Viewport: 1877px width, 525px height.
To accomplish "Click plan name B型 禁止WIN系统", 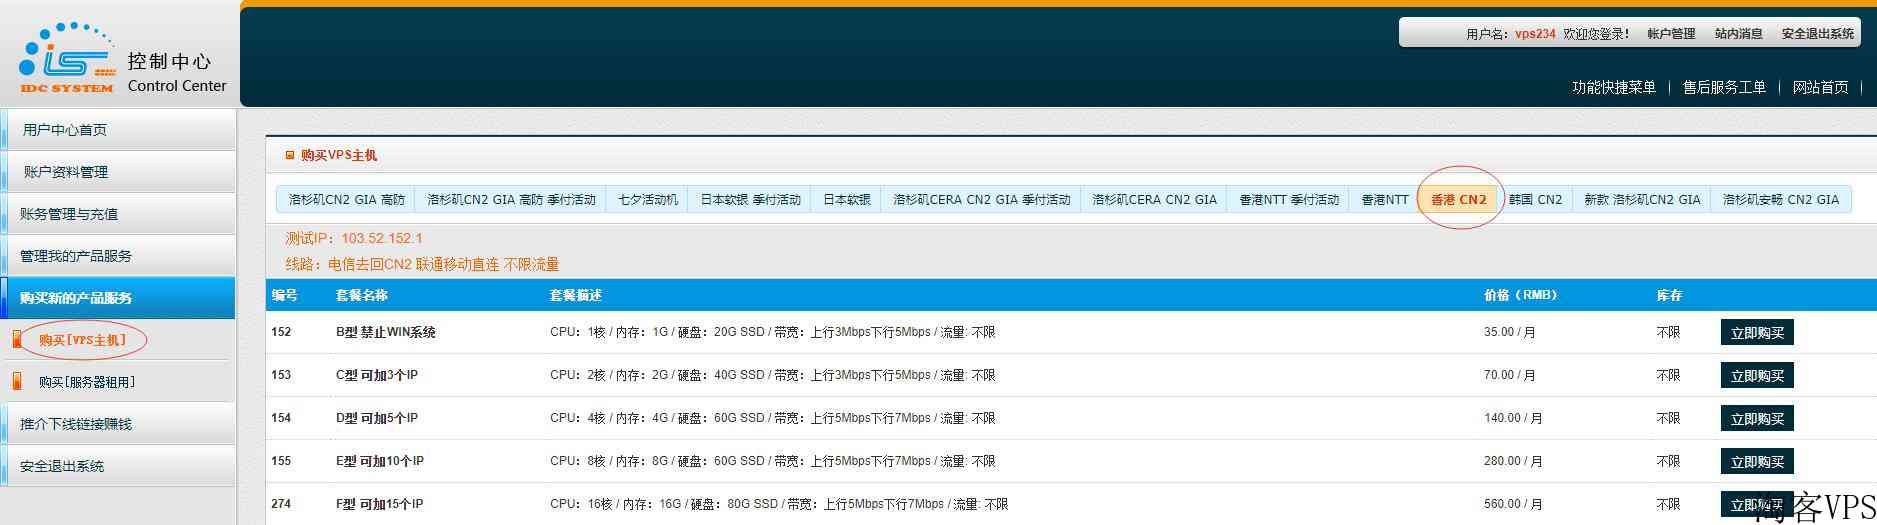I will 386,332.
